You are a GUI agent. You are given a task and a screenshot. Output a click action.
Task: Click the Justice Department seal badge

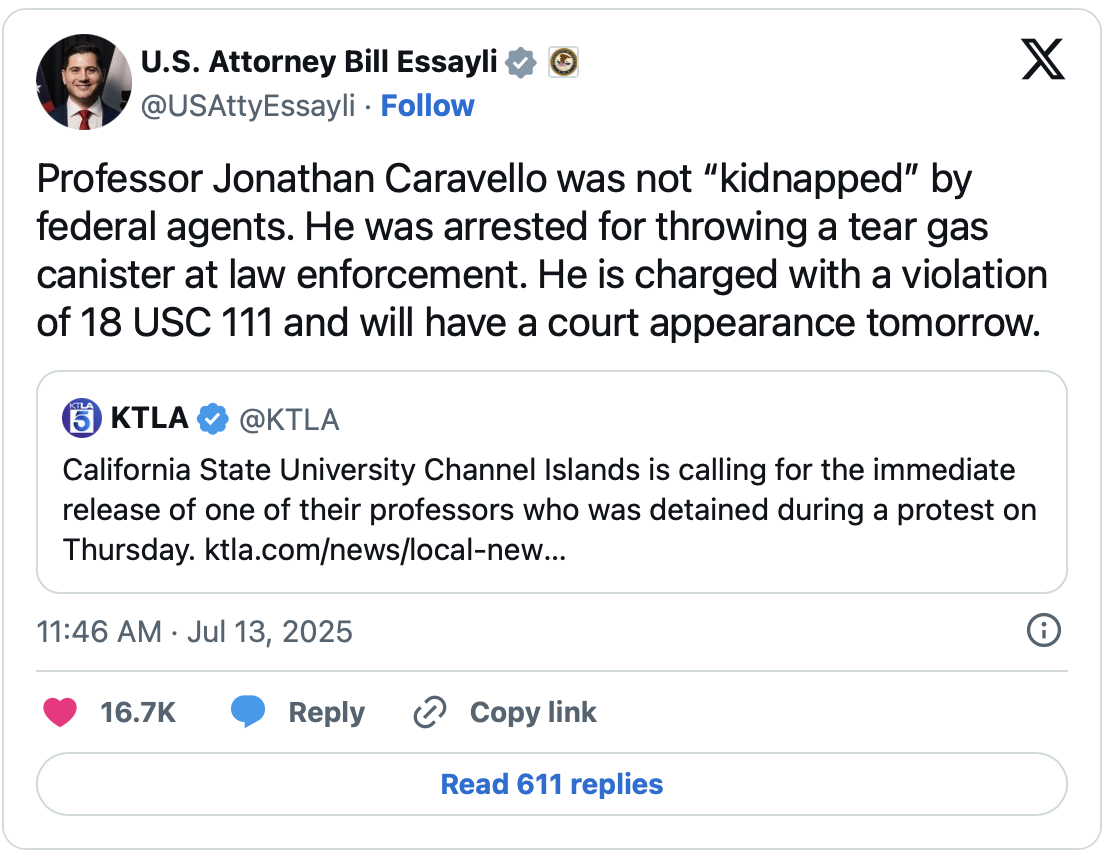[564, 63]
